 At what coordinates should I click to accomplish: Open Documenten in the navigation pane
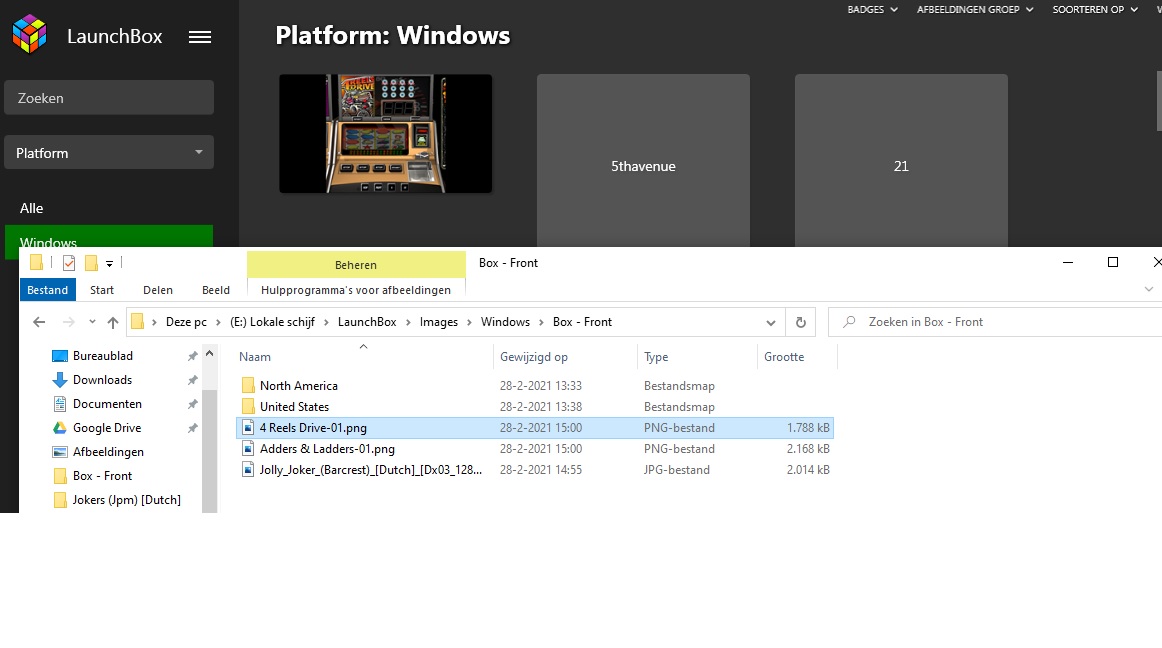[x=107, y=404]
